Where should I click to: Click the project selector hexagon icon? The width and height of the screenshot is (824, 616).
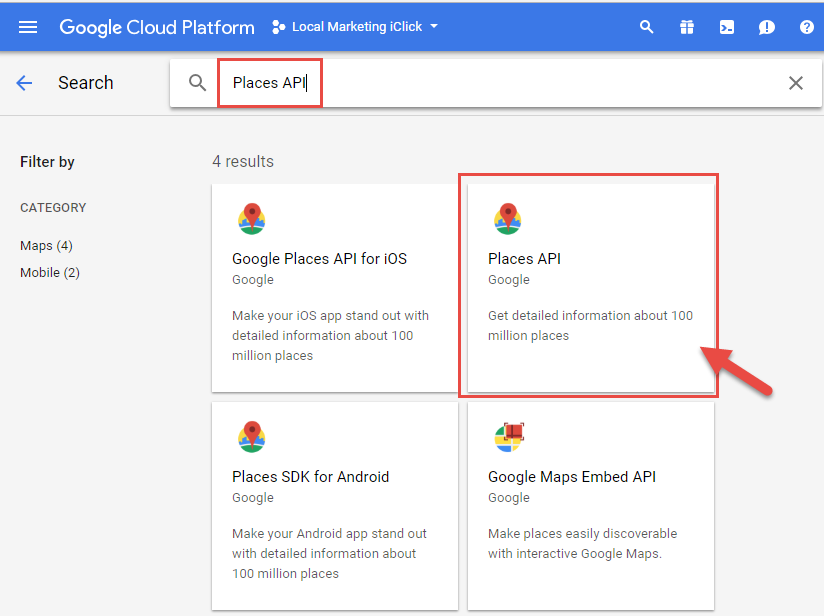279,27
